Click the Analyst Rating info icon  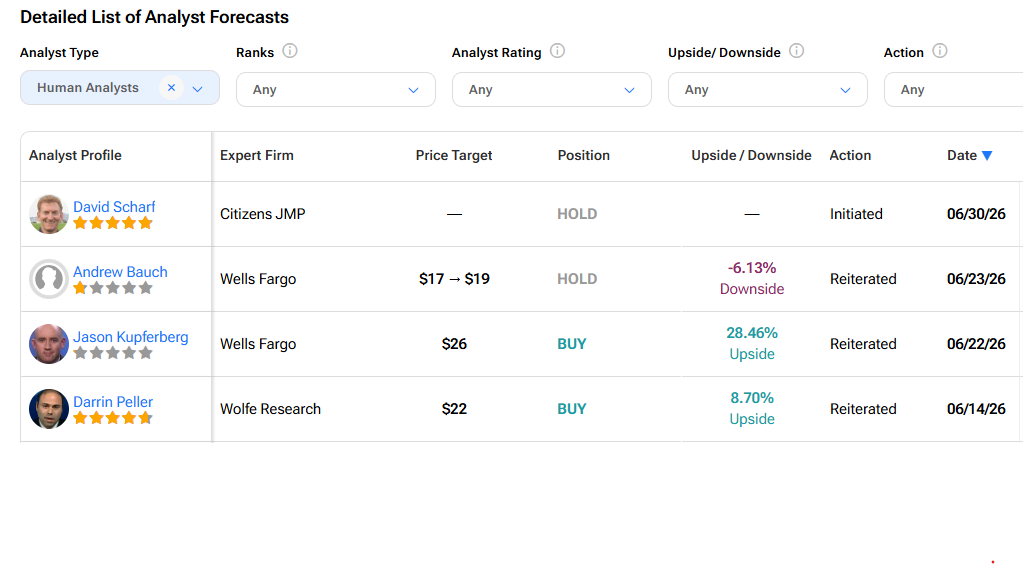pyautogui.click(x=557, y=51)
